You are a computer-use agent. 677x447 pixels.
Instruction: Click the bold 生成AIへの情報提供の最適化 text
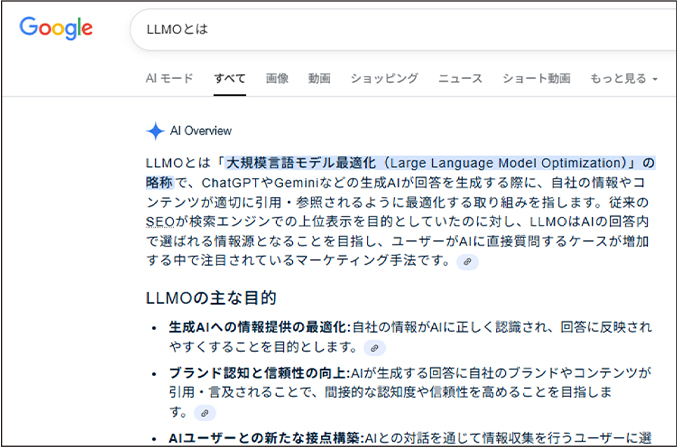pyautogui.click(x=257, y=328)
